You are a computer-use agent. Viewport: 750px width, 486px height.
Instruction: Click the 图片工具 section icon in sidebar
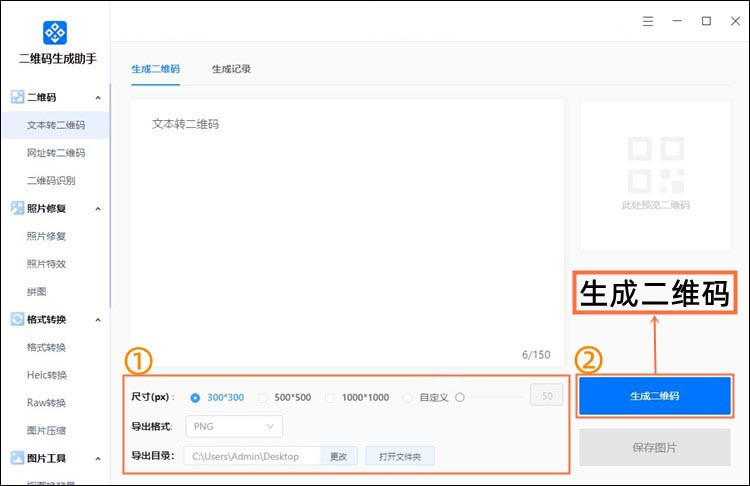[x=17, y=458]
